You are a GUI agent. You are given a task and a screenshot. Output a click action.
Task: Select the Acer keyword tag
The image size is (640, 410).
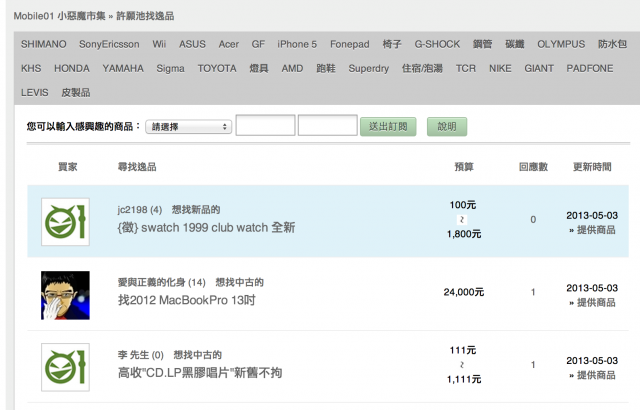(229, 44)
